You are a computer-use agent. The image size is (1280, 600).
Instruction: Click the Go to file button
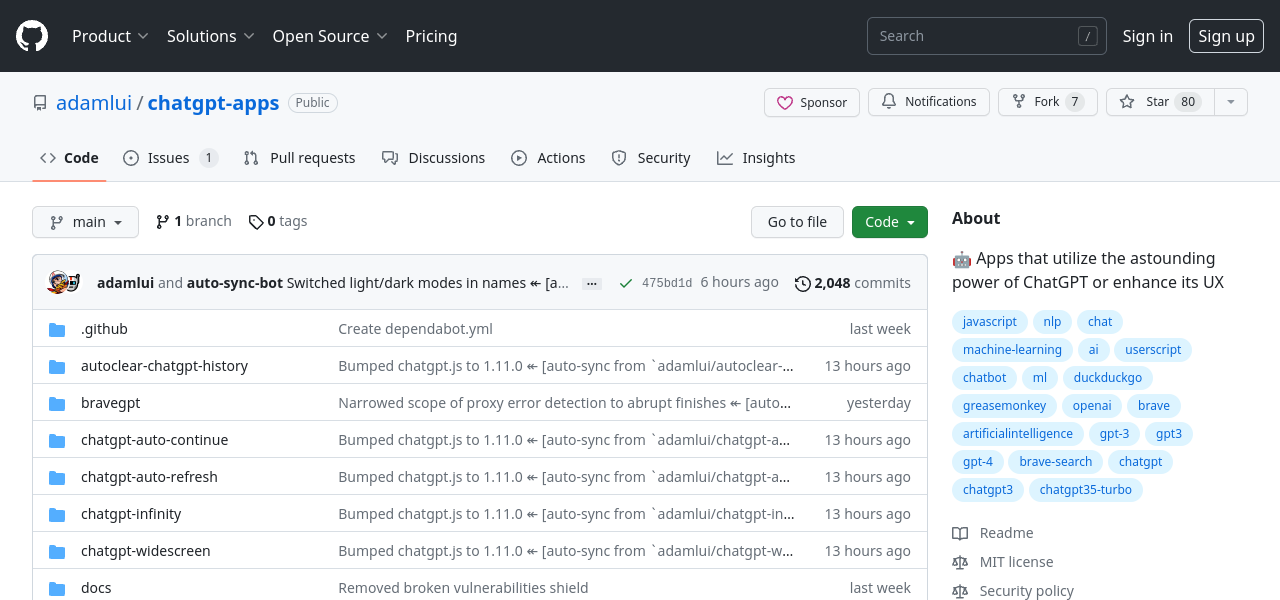[797, 222]
